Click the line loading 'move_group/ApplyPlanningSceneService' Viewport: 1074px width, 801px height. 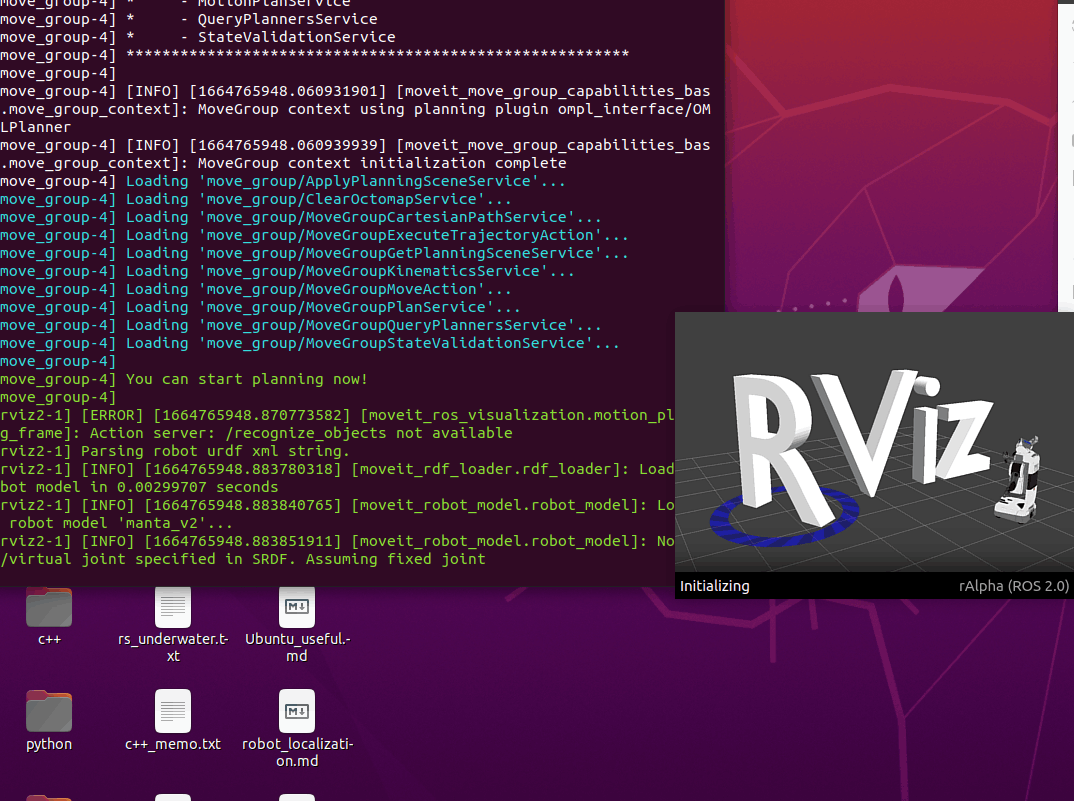tap(282, 182)
